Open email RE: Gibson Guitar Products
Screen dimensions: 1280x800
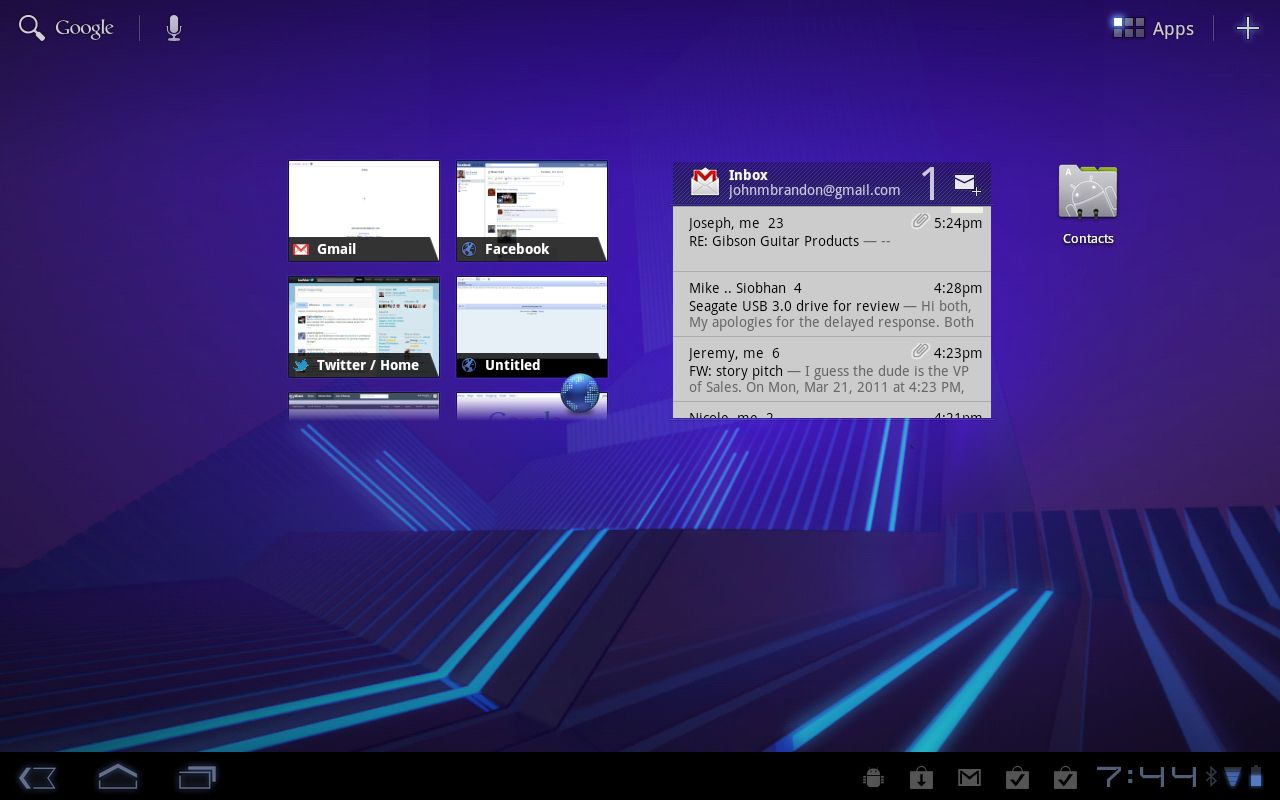pos(832,239)
